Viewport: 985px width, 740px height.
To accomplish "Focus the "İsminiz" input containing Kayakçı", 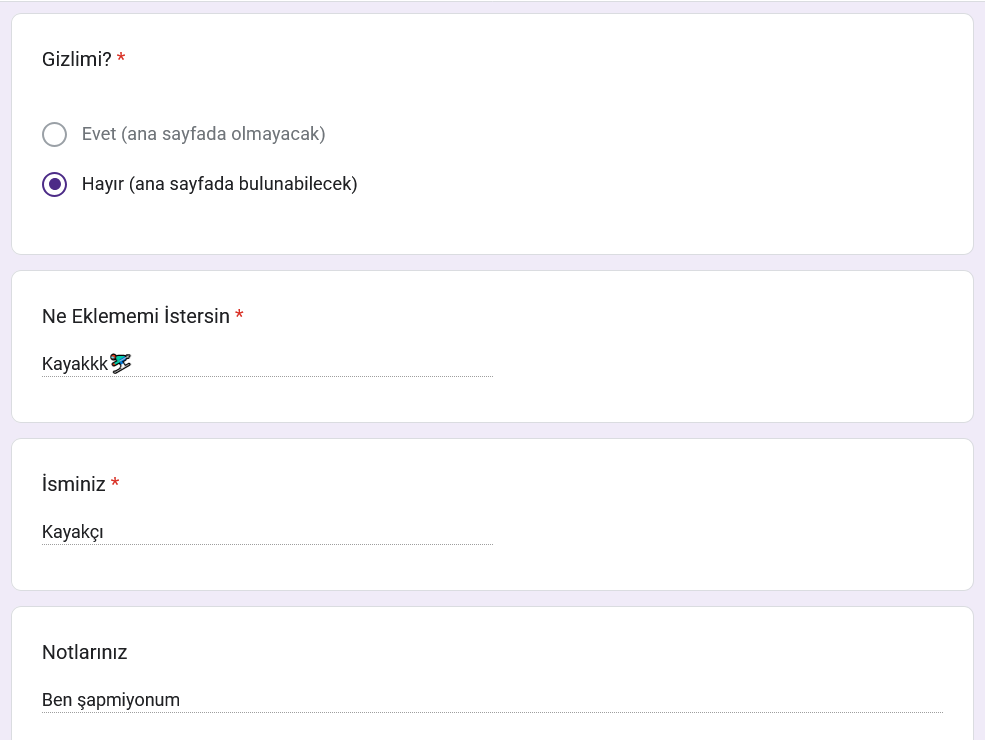I will pos(268,532).
